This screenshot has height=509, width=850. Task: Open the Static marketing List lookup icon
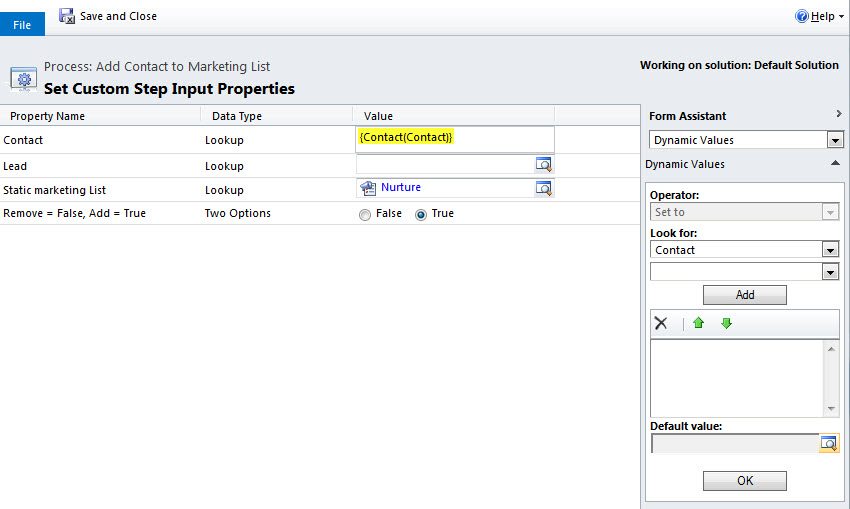[x=543, y=188]
